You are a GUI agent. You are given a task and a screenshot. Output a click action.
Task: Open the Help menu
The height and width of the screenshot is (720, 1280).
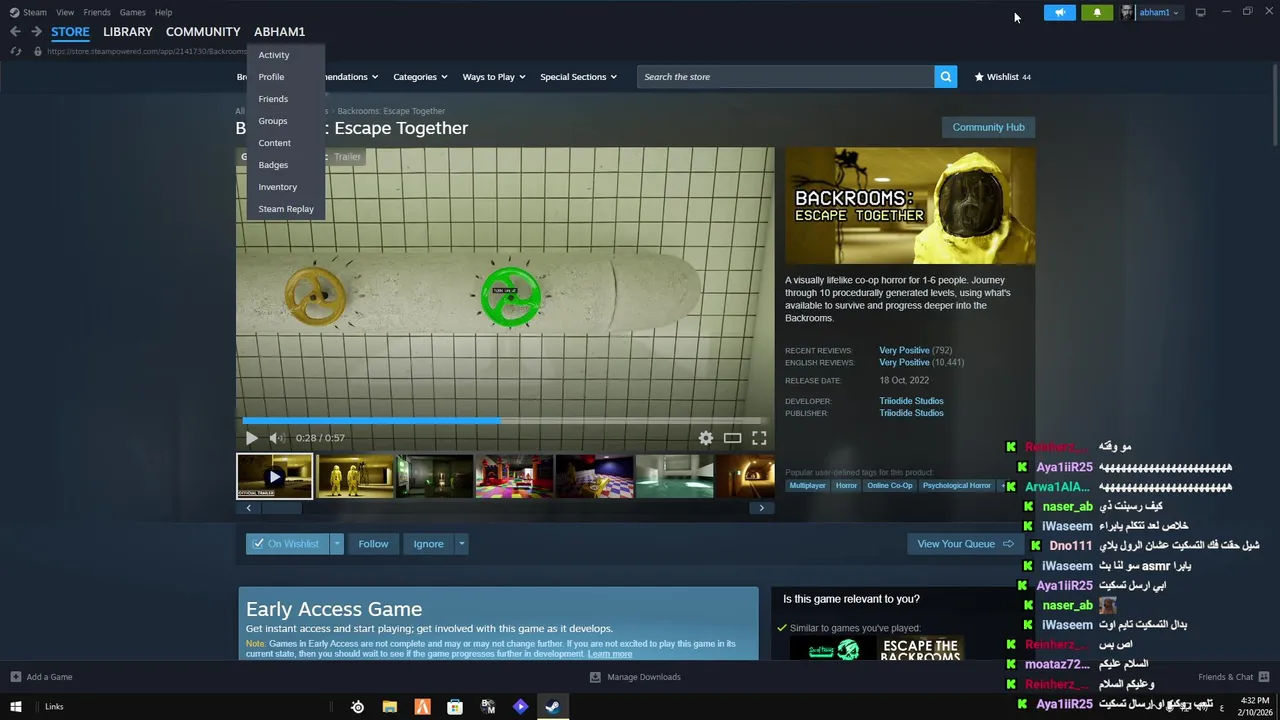click(163, 12)
